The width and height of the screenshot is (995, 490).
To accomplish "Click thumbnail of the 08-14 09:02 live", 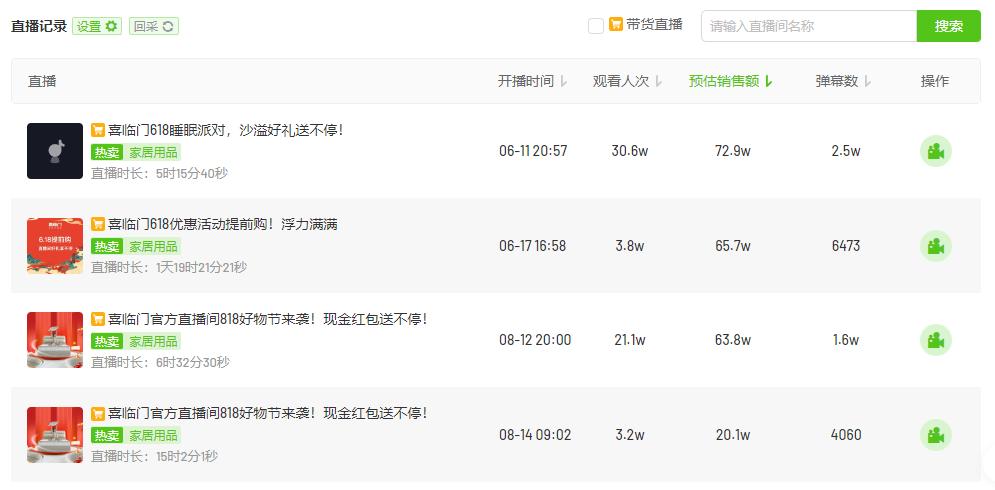I will [x=55, y=435].
